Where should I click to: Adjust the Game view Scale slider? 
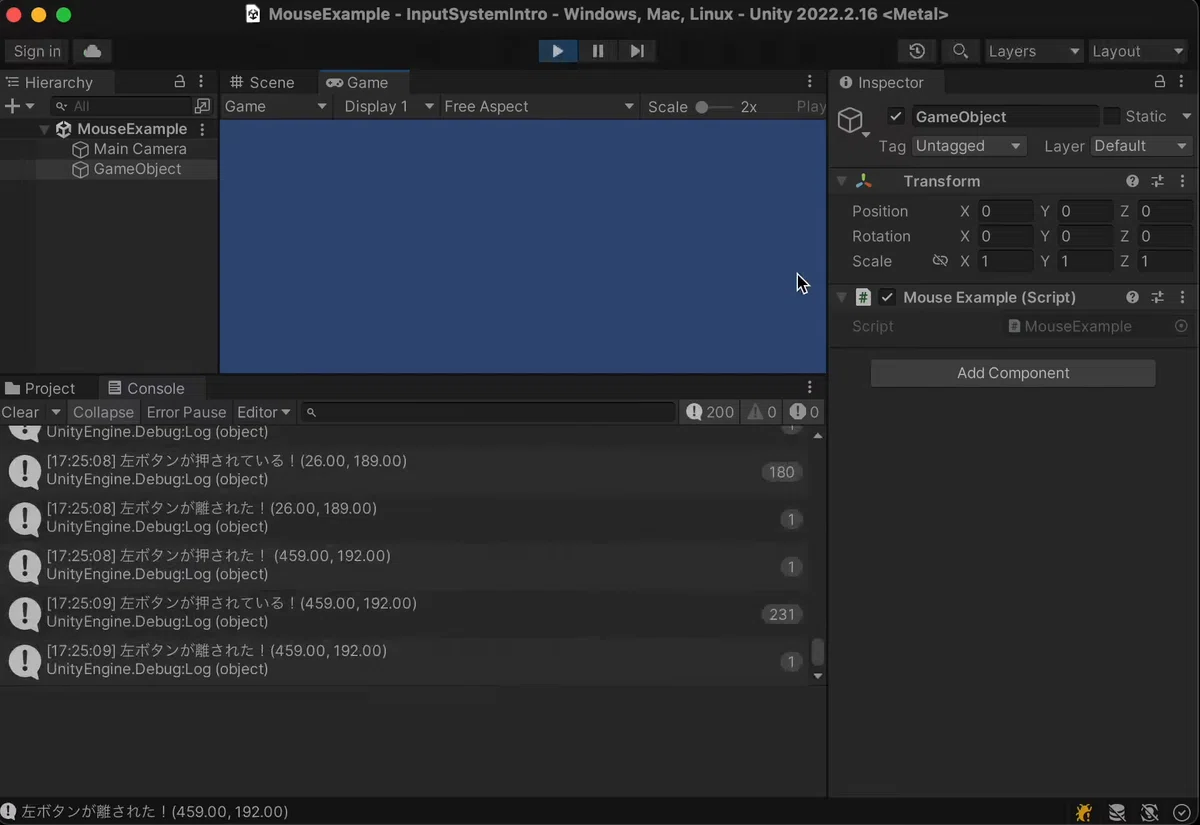(x=713, y=106)
